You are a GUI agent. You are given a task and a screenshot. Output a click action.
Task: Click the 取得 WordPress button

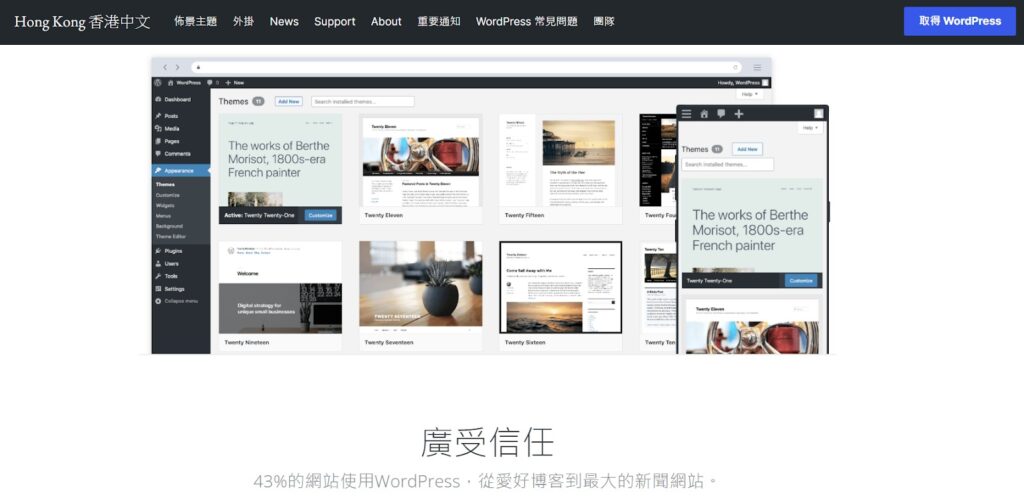[959, 21]
